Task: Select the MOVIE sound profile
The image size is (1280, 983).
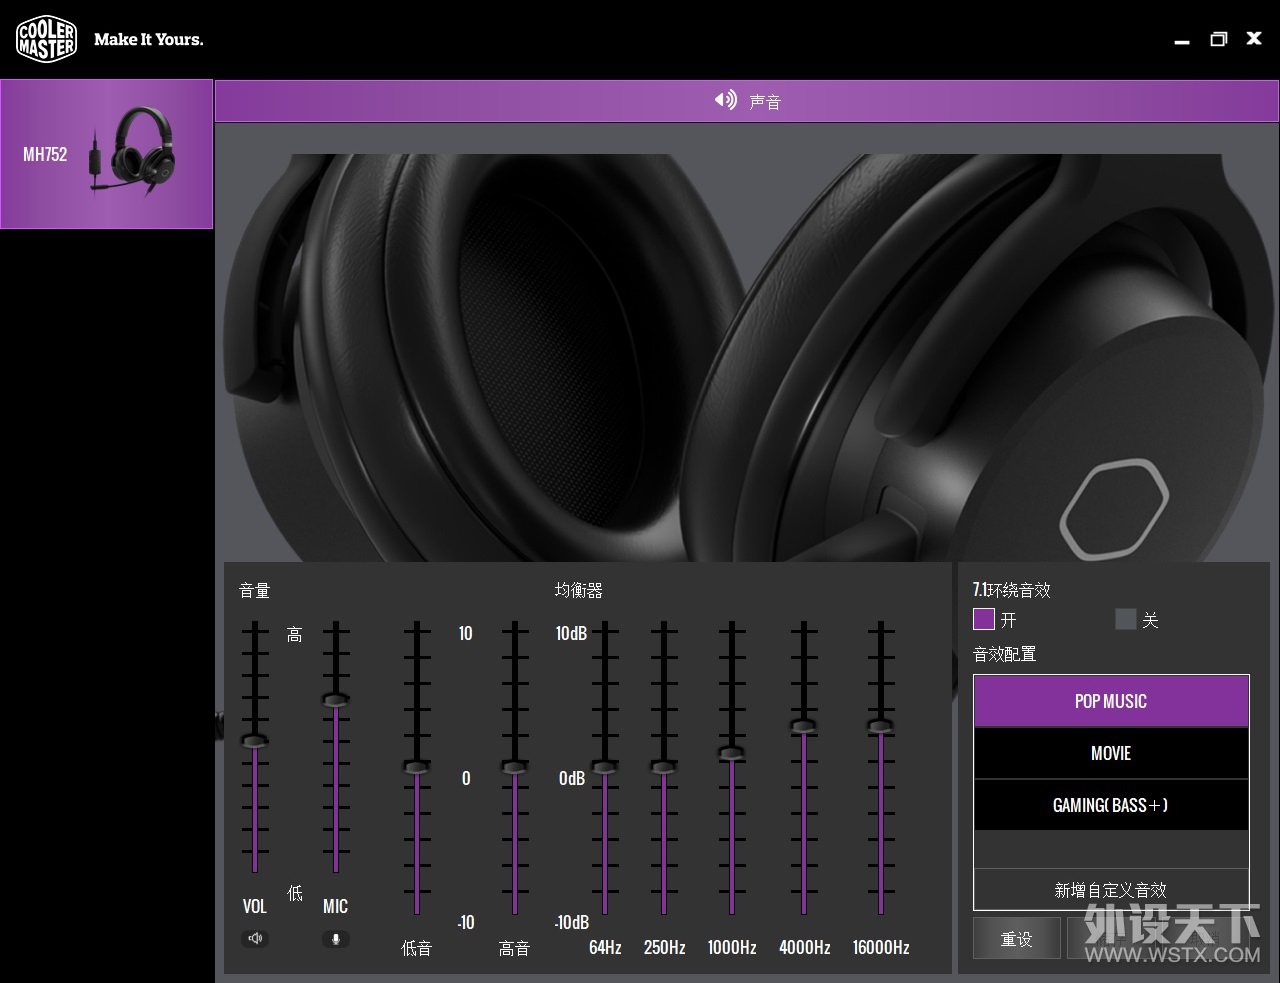Action: click(x=1111, y=753)
